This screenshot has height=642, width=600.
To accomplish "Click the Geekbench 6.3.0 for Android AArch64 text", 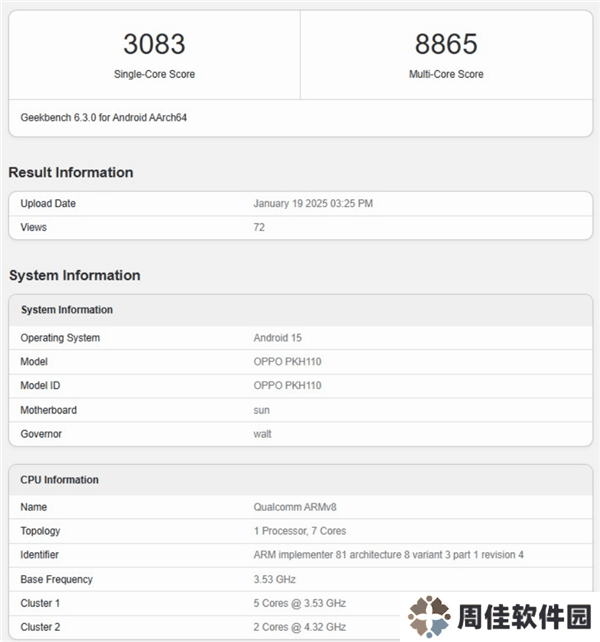I will click(104, 118).
